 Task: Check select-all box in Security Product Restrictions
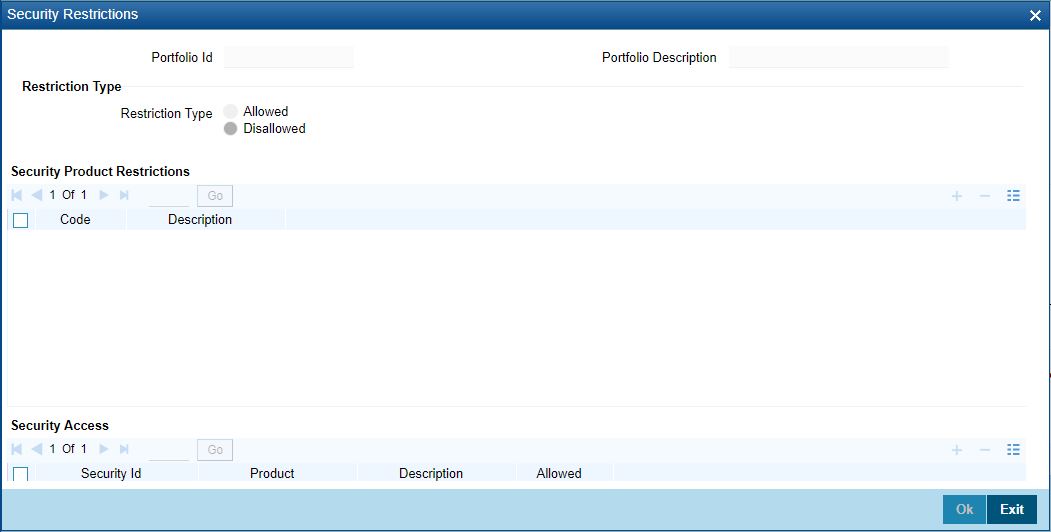pos(21,220)
